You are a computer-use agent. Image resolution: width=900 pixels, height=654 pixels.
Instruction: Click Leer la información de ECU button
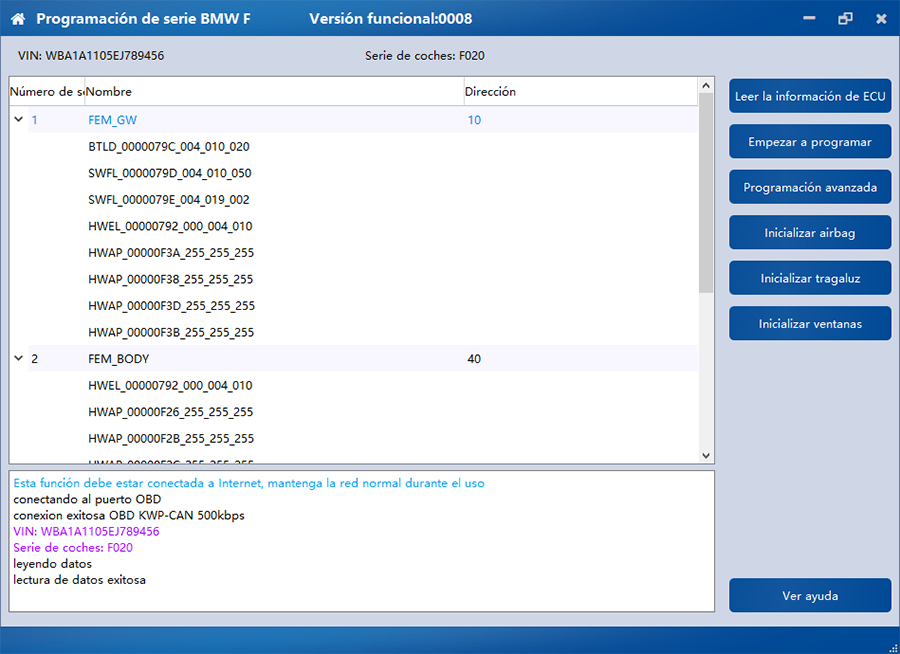click(810, 96)
